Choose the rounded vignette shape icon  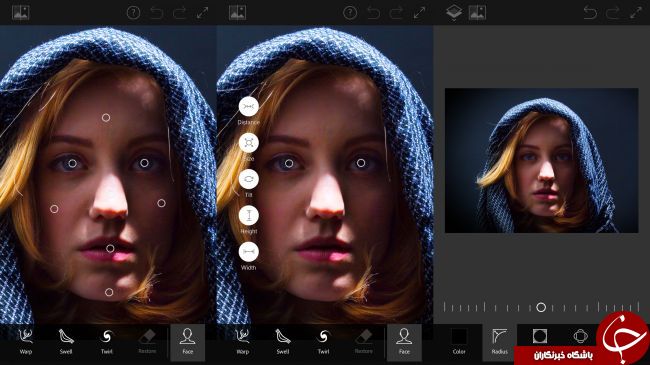tap(580, 336)
